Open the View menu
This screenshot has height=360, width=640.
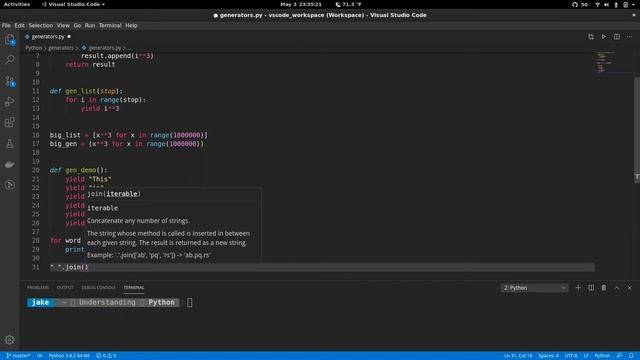63,25
